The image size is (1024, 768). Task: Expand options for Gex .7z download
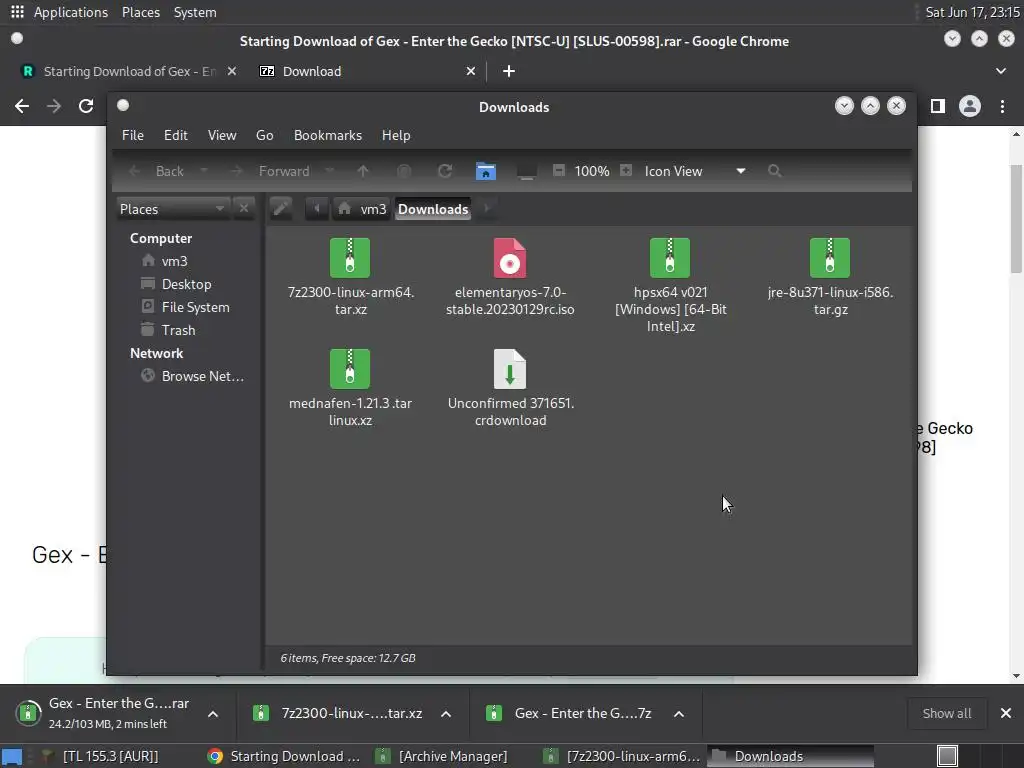[x=679, y=714]
